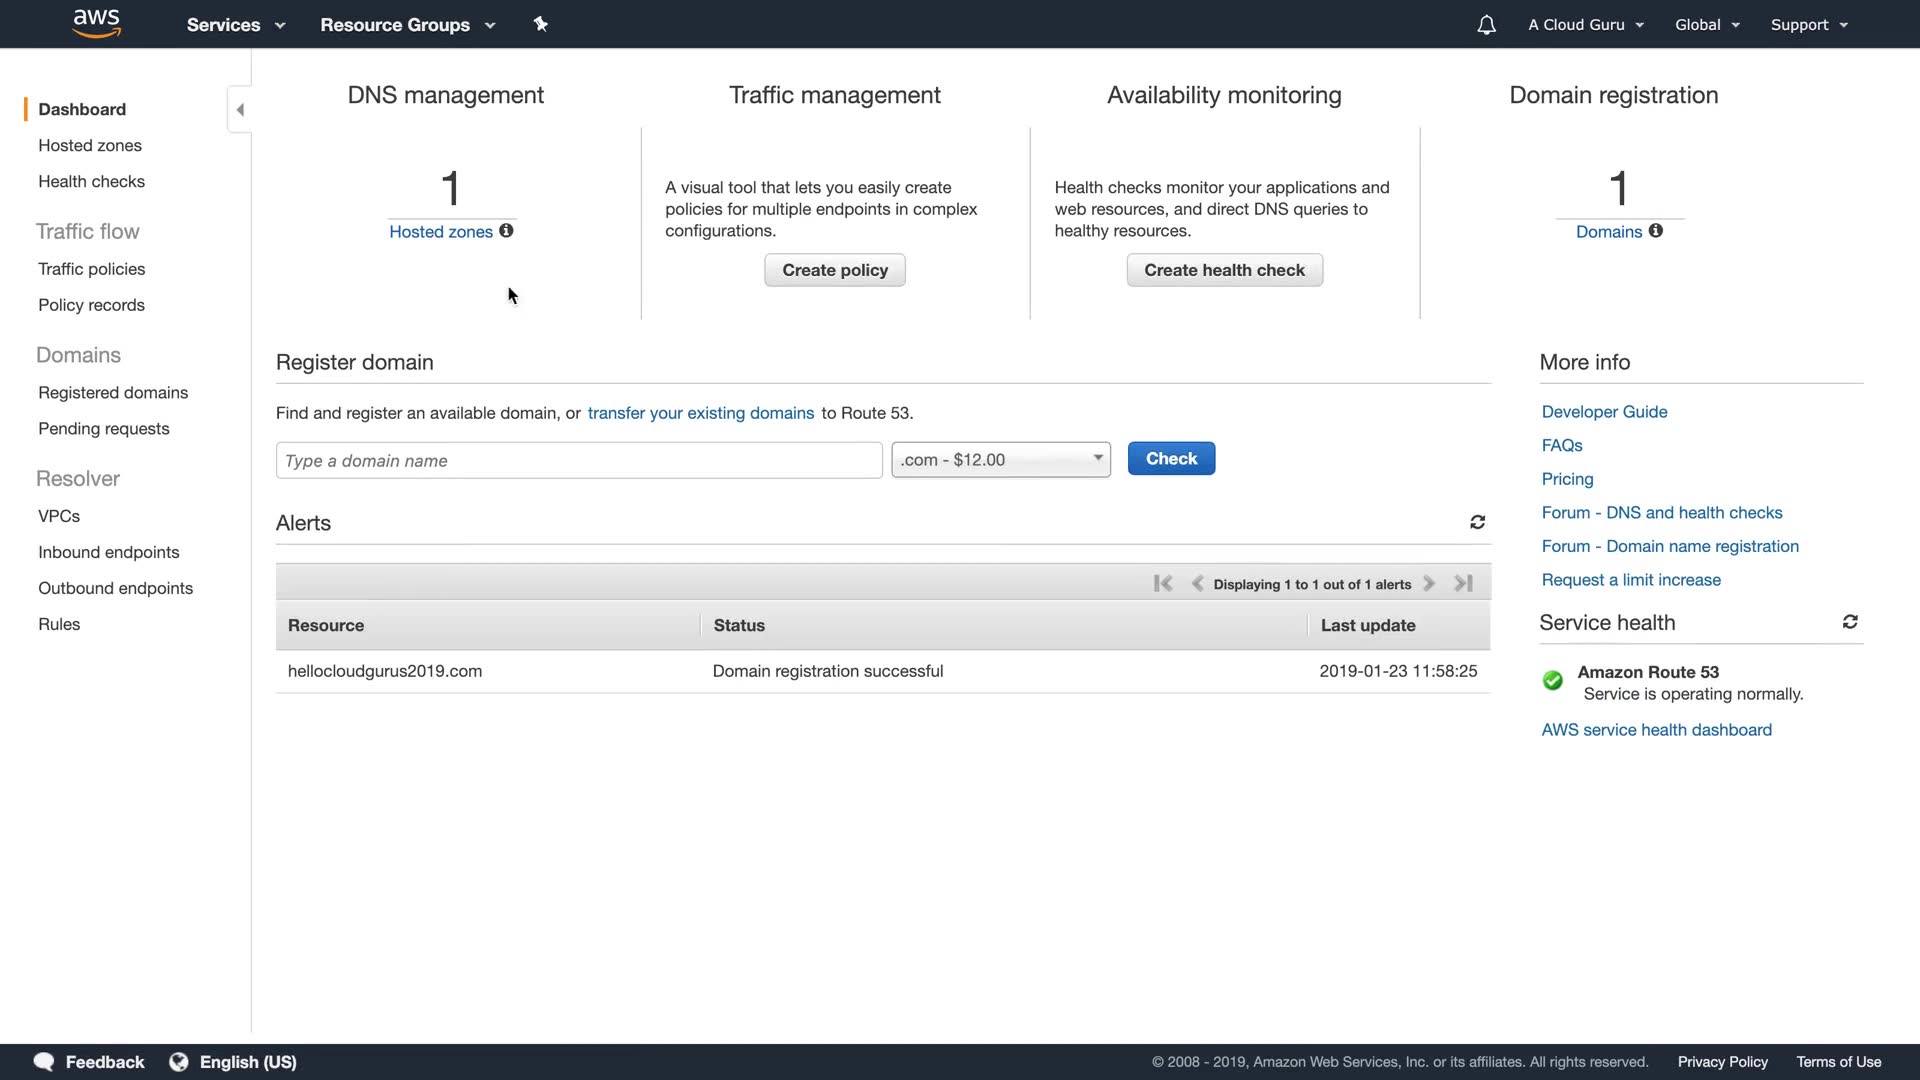The image size is (1920, 1080).
Task: Open the AWS service health dashboard link
Action: (x=1656, y=730)
